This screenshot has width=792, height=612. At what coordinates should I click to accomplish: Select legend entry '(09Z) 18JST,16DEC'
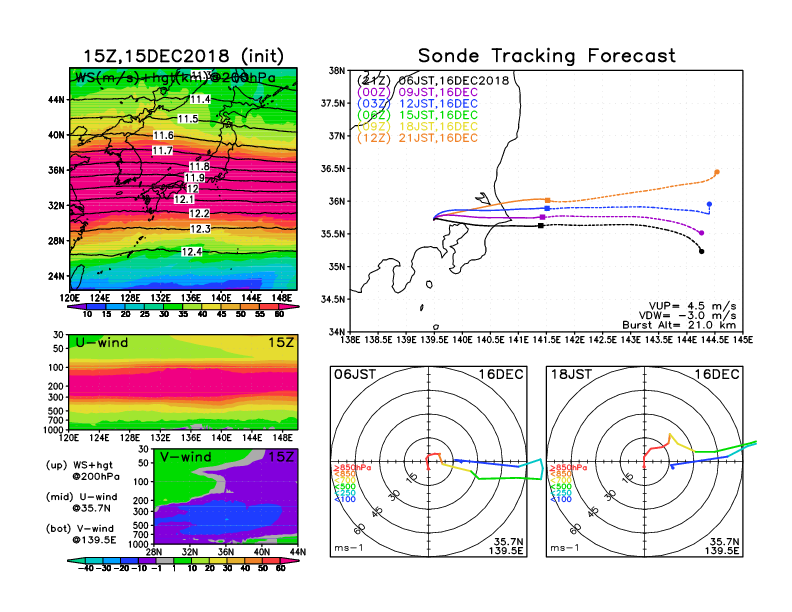pos(417,127)
